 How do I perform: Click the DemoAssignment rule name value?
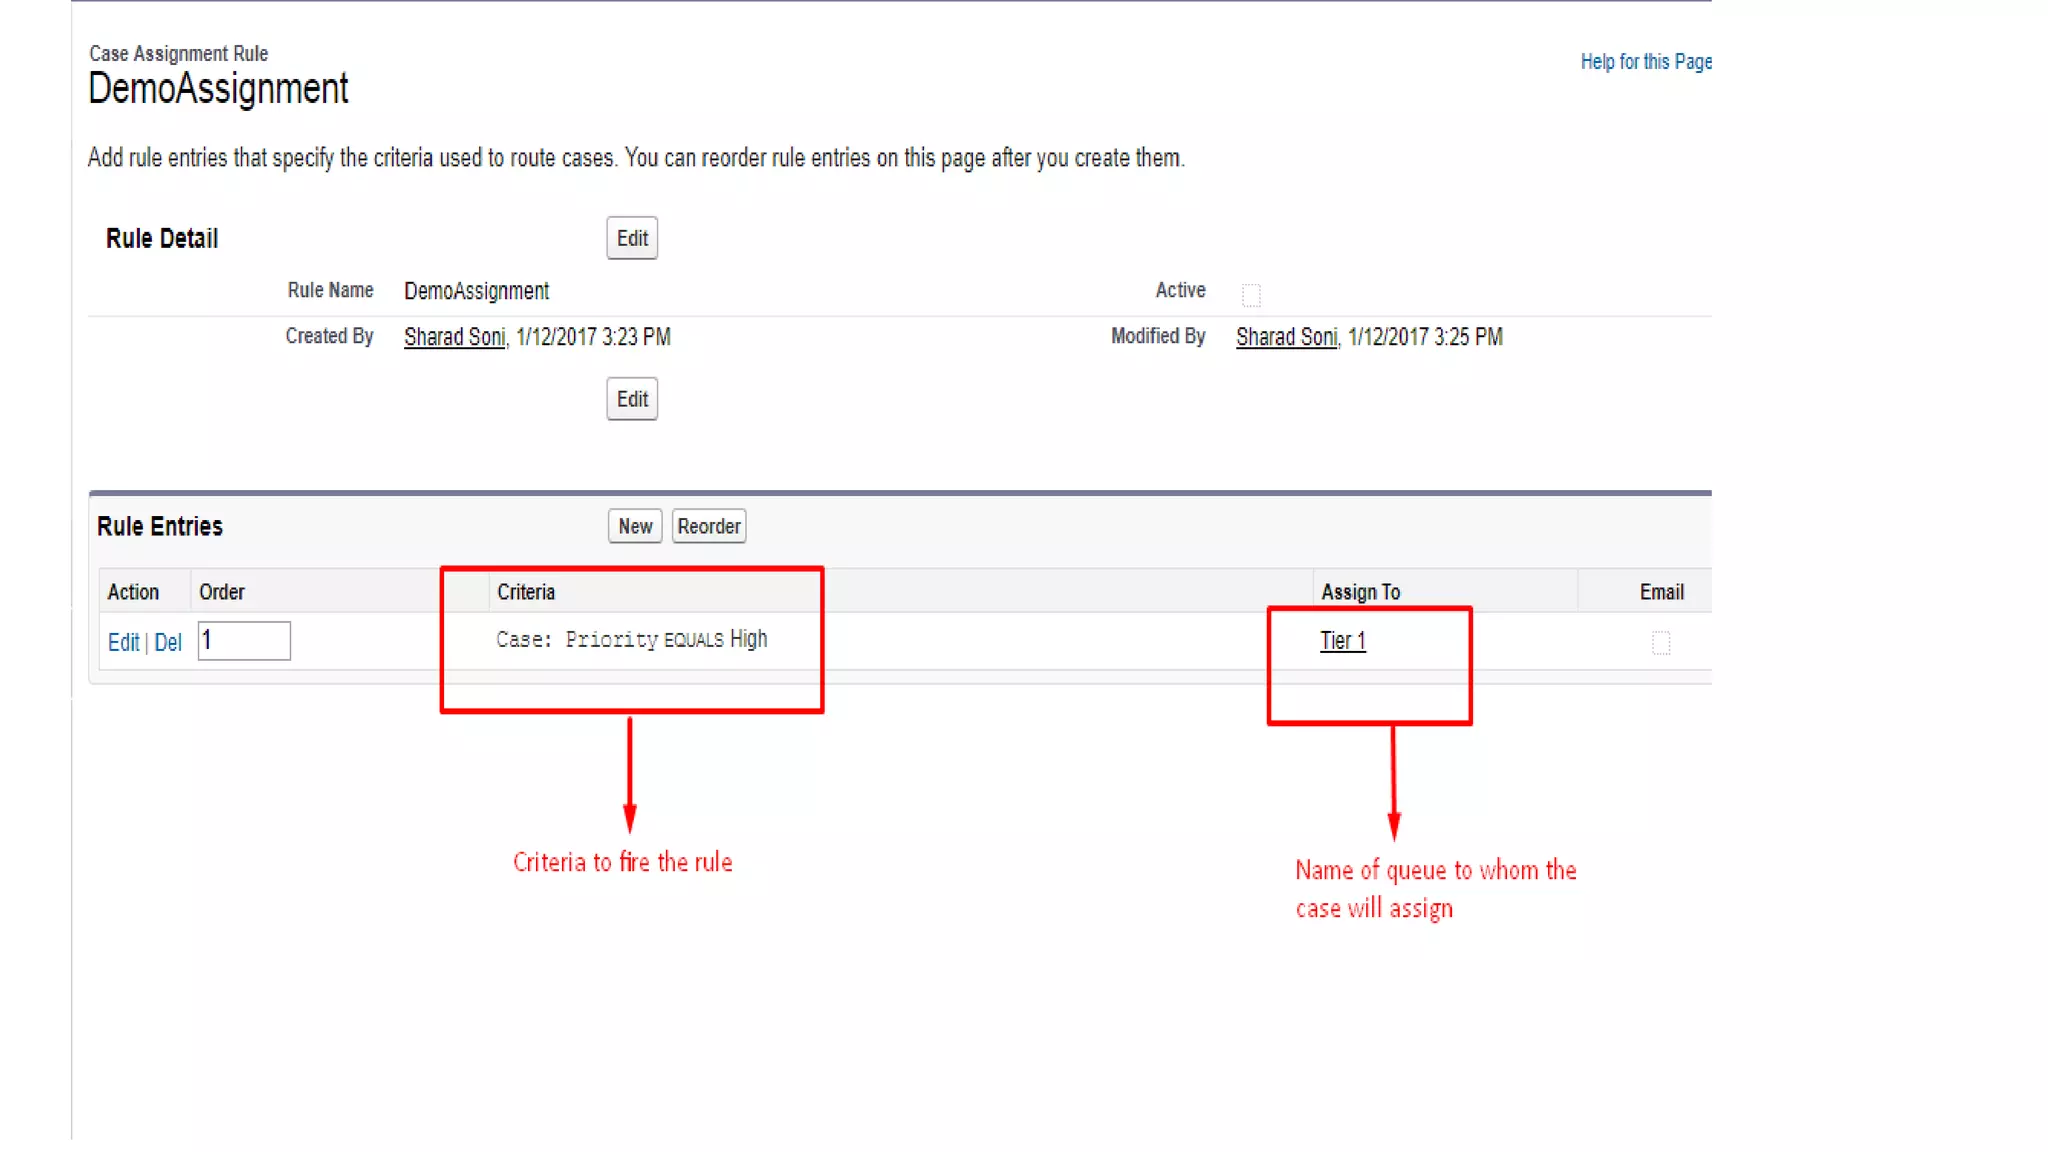coord(477,291)
